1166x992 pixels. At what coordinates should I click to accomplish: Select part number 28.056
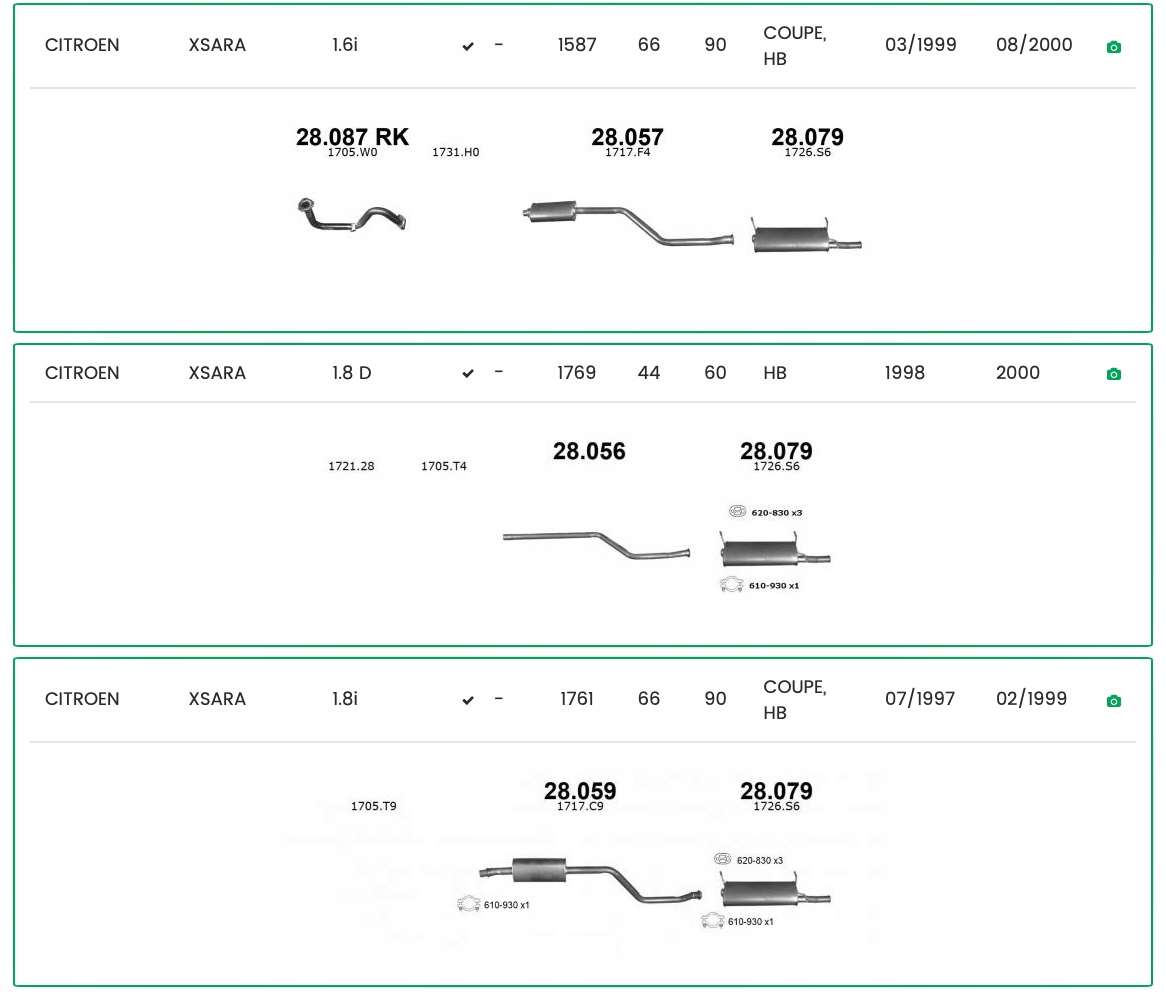click(x=589, y=451)
